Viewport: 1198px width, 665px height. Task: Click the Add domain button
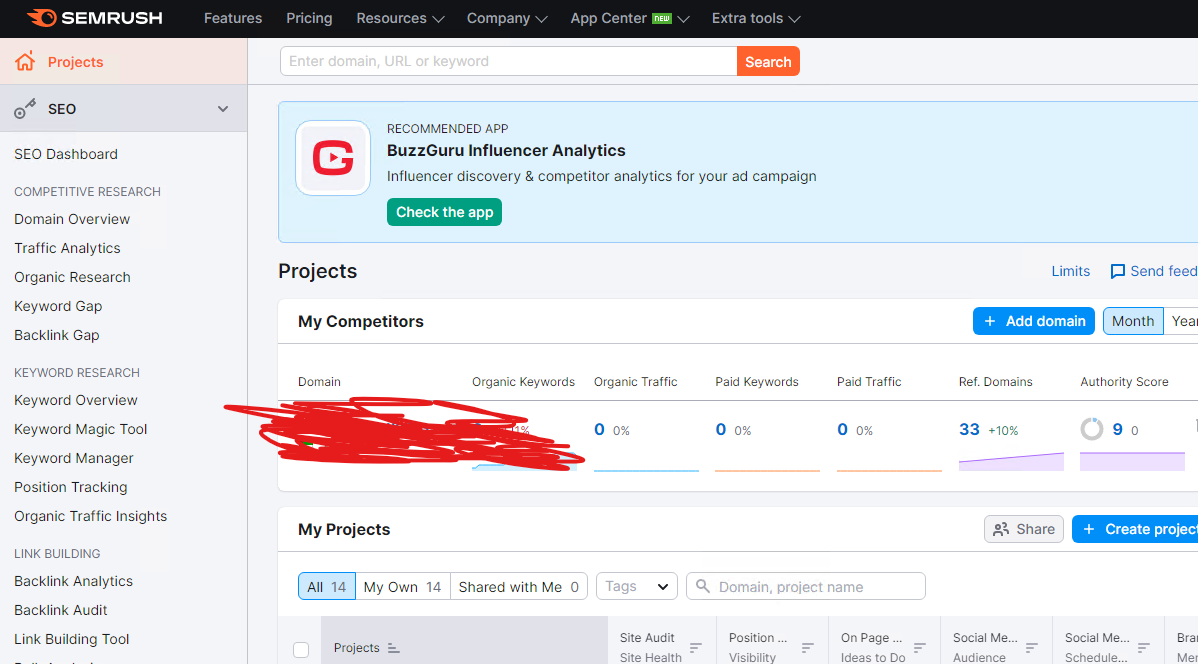coord(1034,321)
